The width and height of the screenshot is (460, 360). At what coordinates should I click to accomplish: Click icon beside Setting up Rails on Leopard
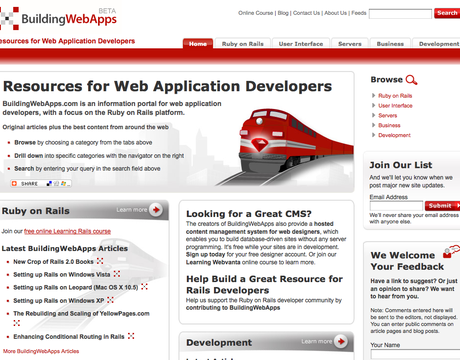tap(144, 287)
